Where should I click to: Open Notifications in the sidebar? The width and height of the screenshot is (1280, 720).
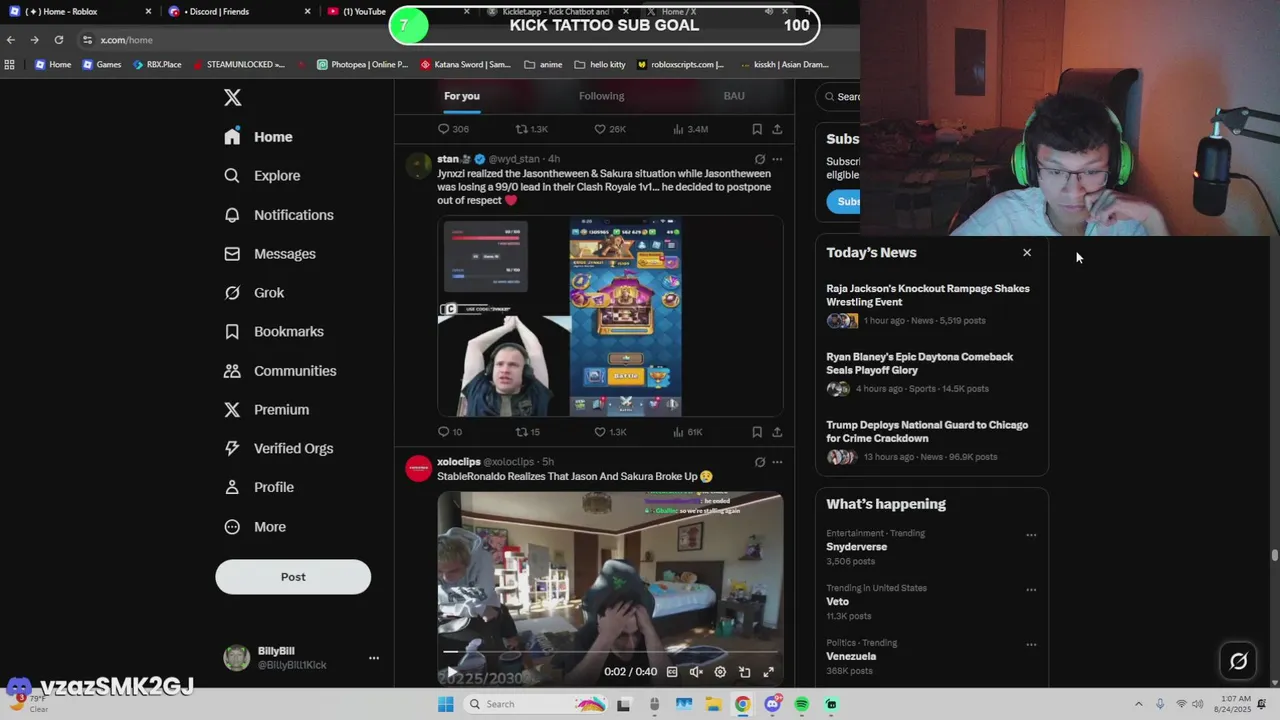[279, 215]
